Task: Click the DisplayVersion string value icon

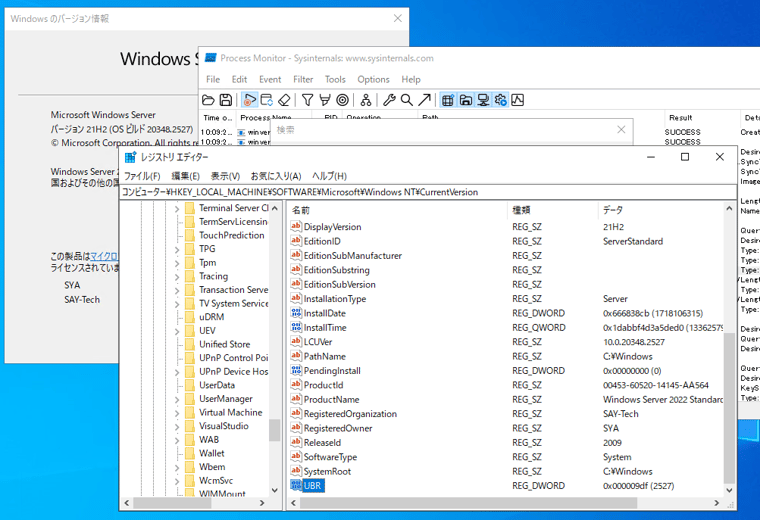Action: pyautogui.click(x=296, y=226)
